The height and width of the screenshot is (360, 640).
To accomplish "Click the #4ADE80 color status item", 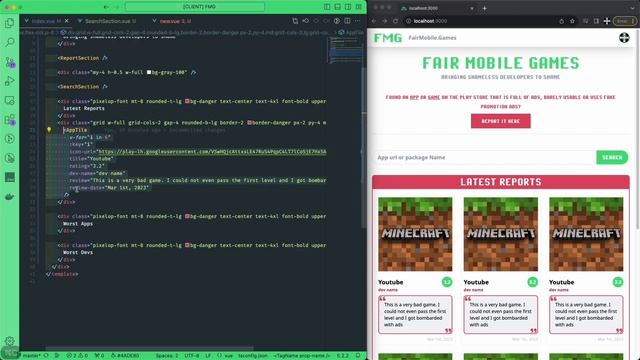I will tap(126, 356).
